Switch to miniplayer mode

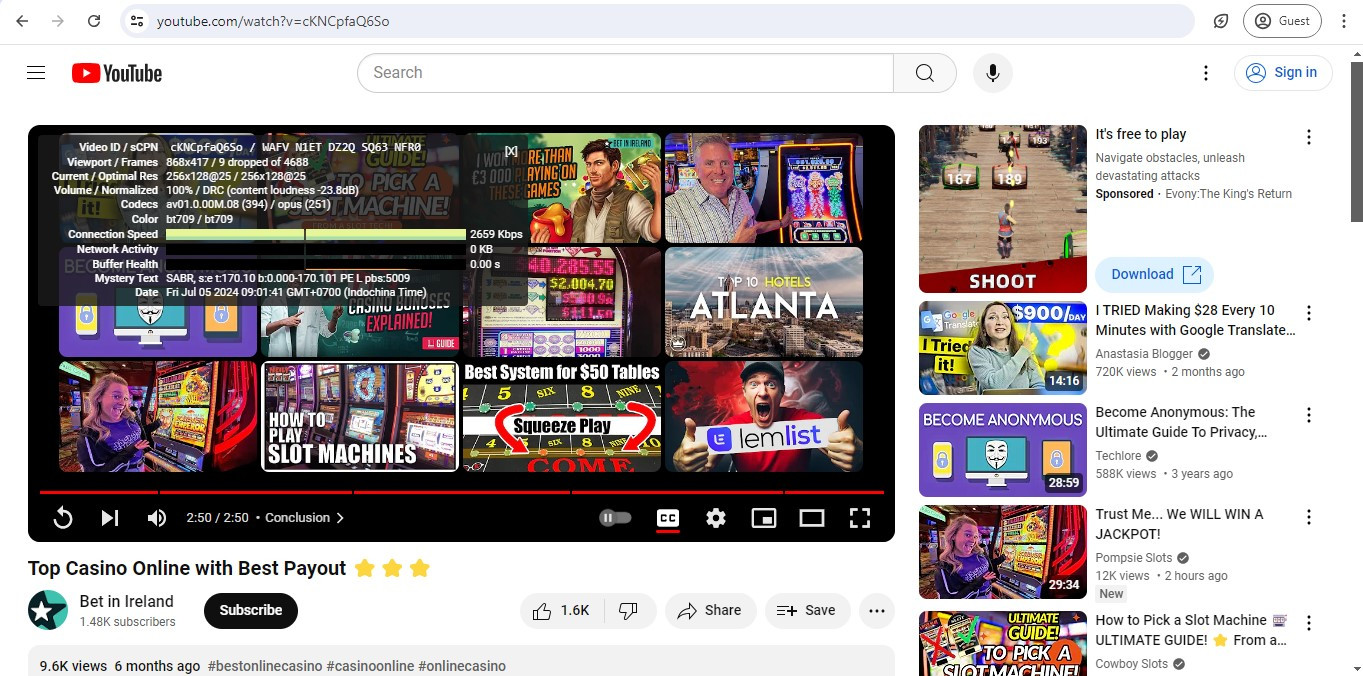(x=764, y=518)
